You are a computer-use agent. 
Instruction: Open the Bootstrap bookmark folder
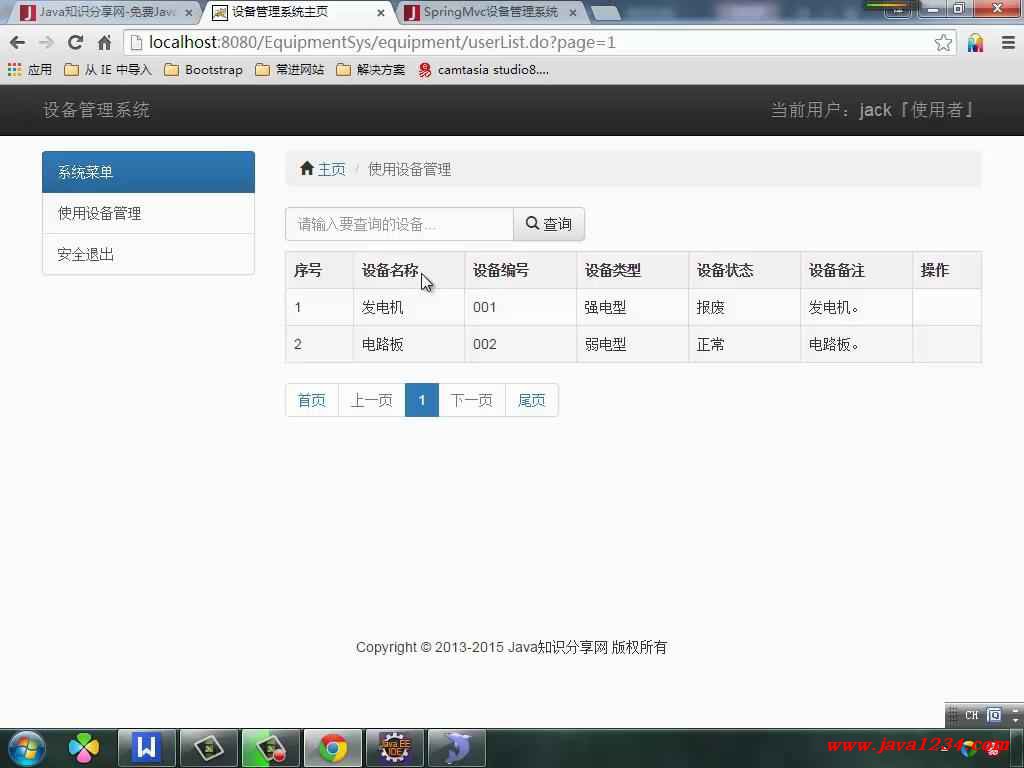203,70
